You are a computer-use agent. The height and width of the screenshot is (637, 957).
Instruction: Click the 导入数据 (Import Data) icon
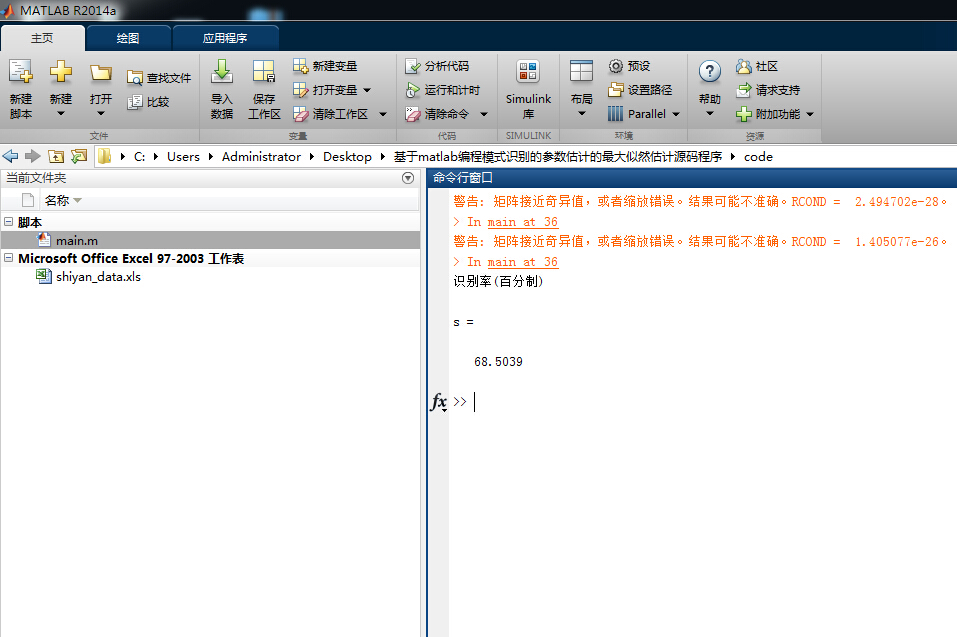(222, 71)
